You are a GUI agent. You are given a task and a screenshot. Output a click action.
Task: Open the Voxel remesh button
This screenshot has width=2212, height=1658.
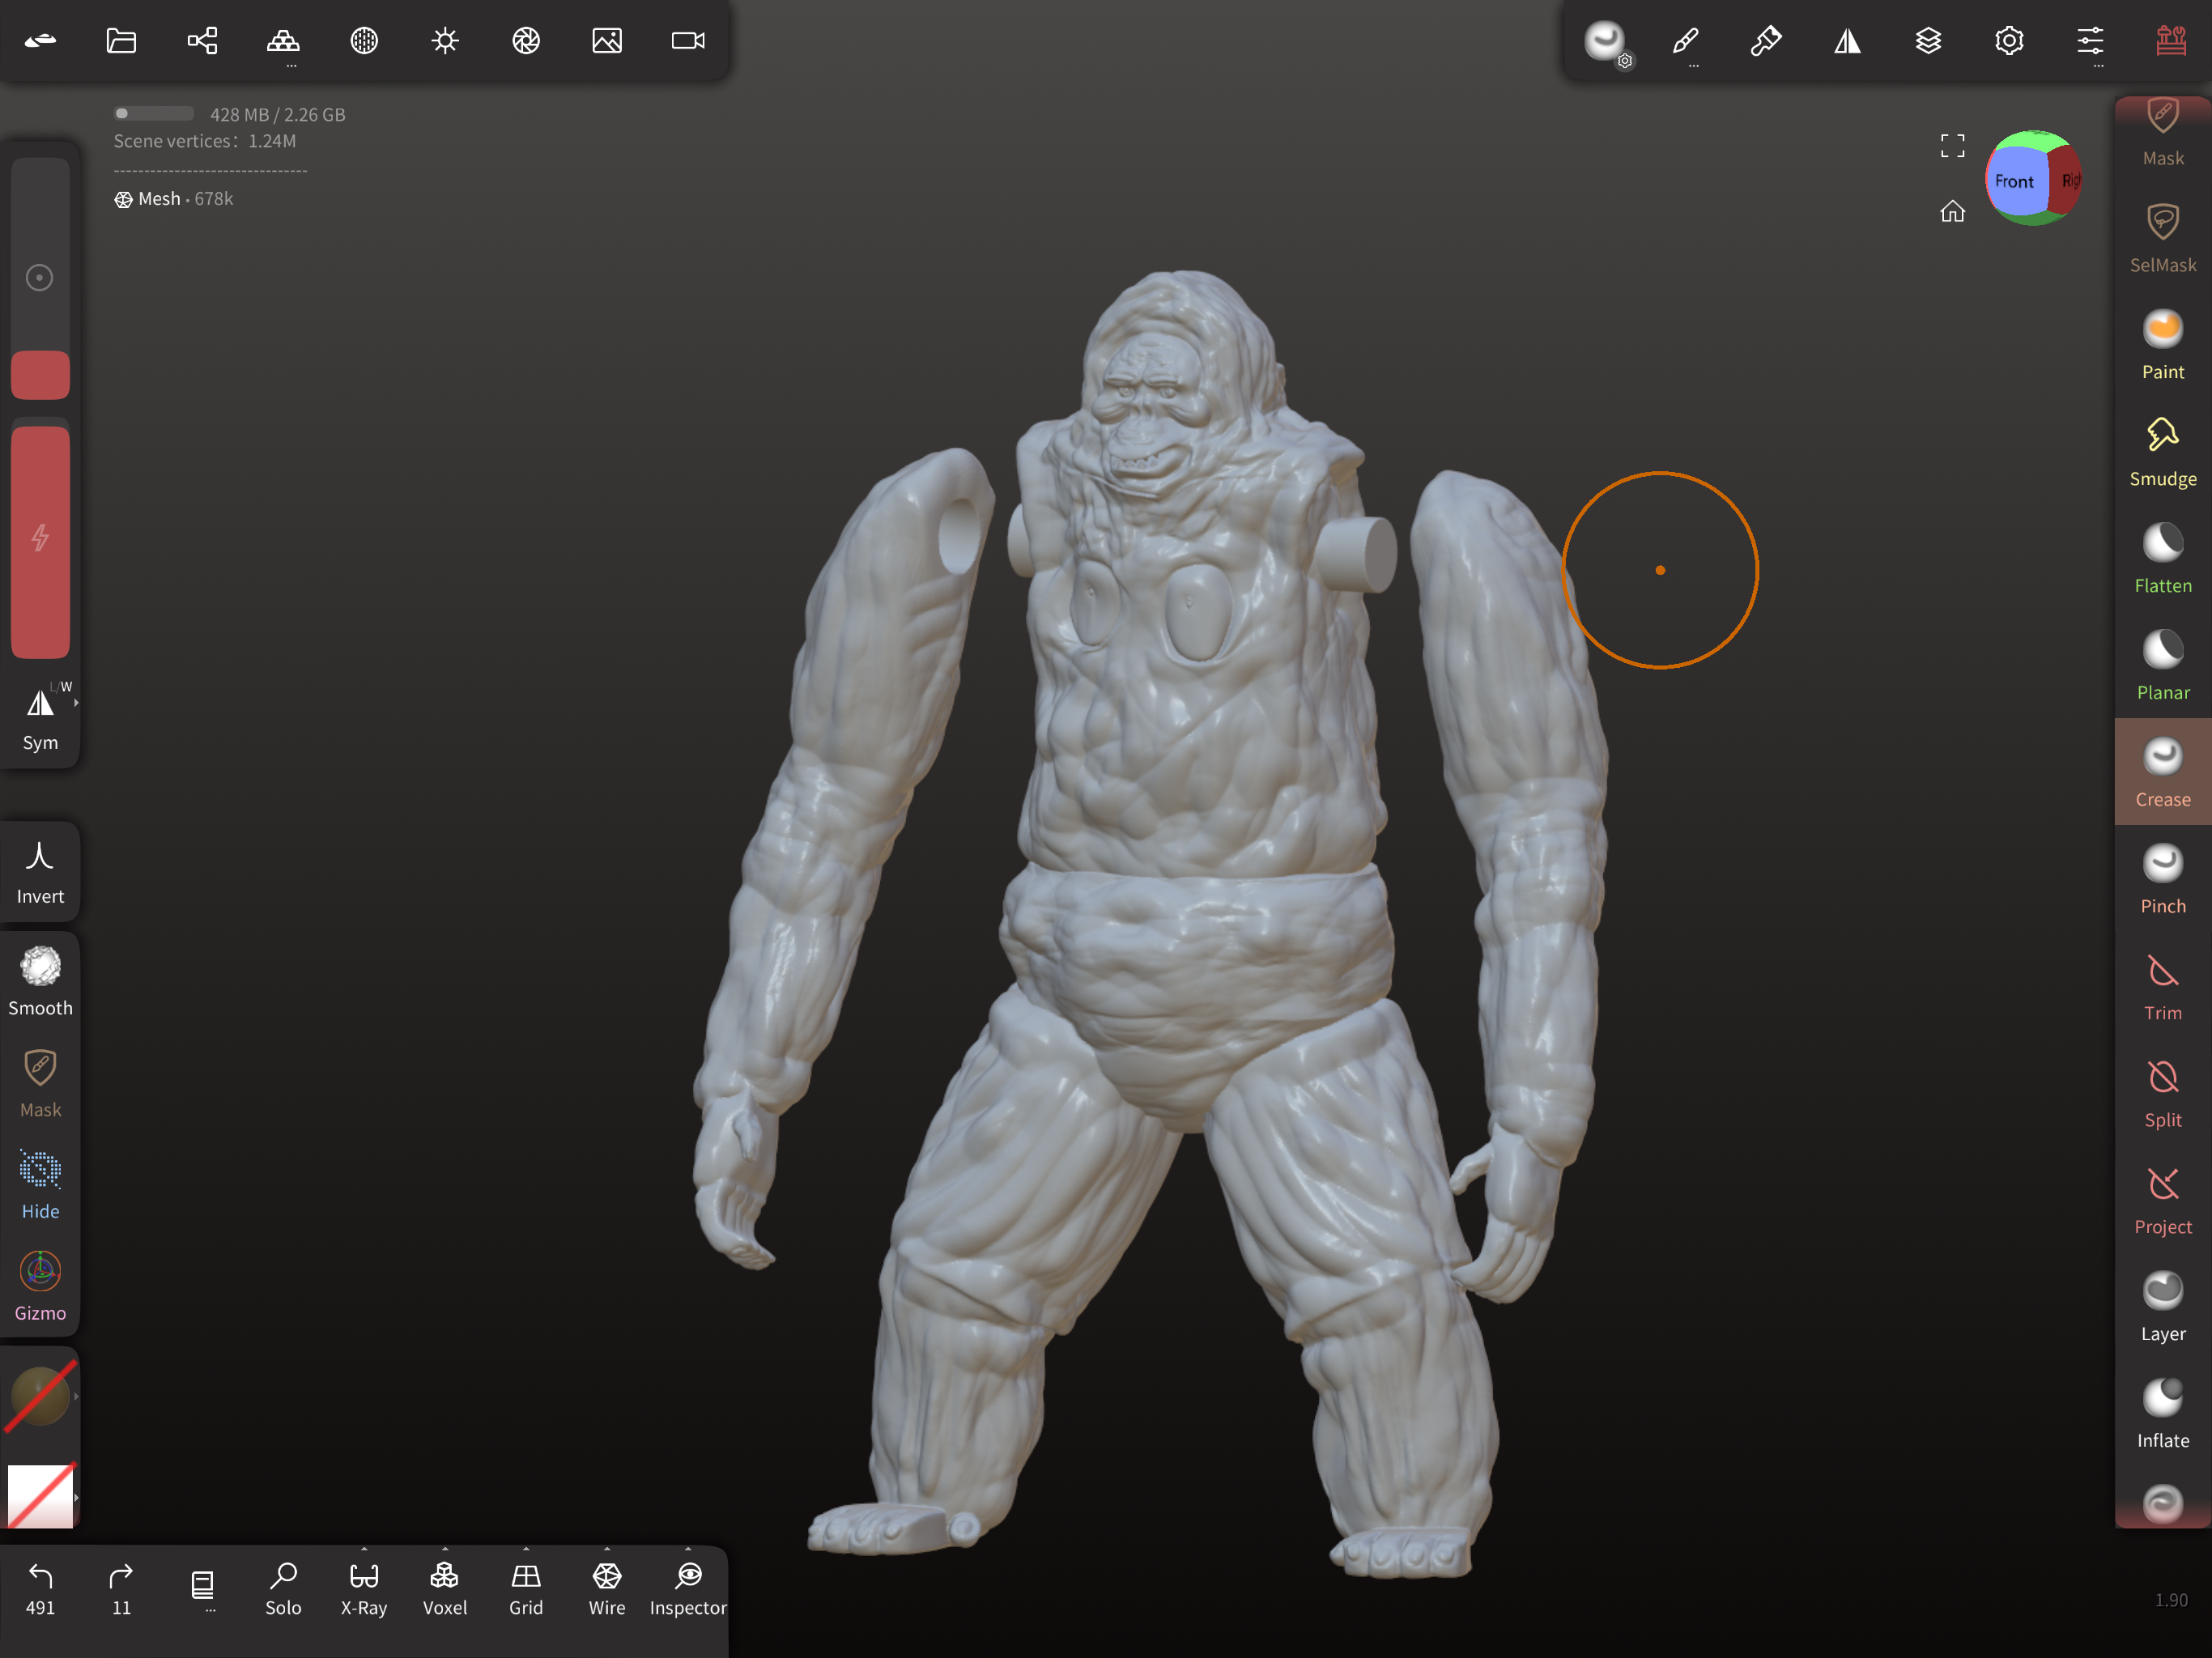click(445, 1588)
